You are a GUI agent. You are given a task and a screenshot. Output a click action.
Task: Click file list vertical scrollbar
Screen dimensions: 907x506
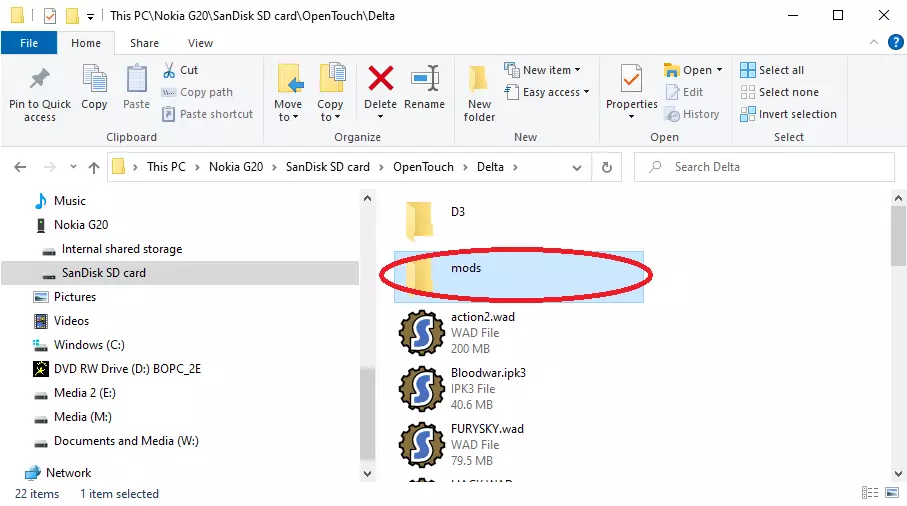(x=898, y=236)
